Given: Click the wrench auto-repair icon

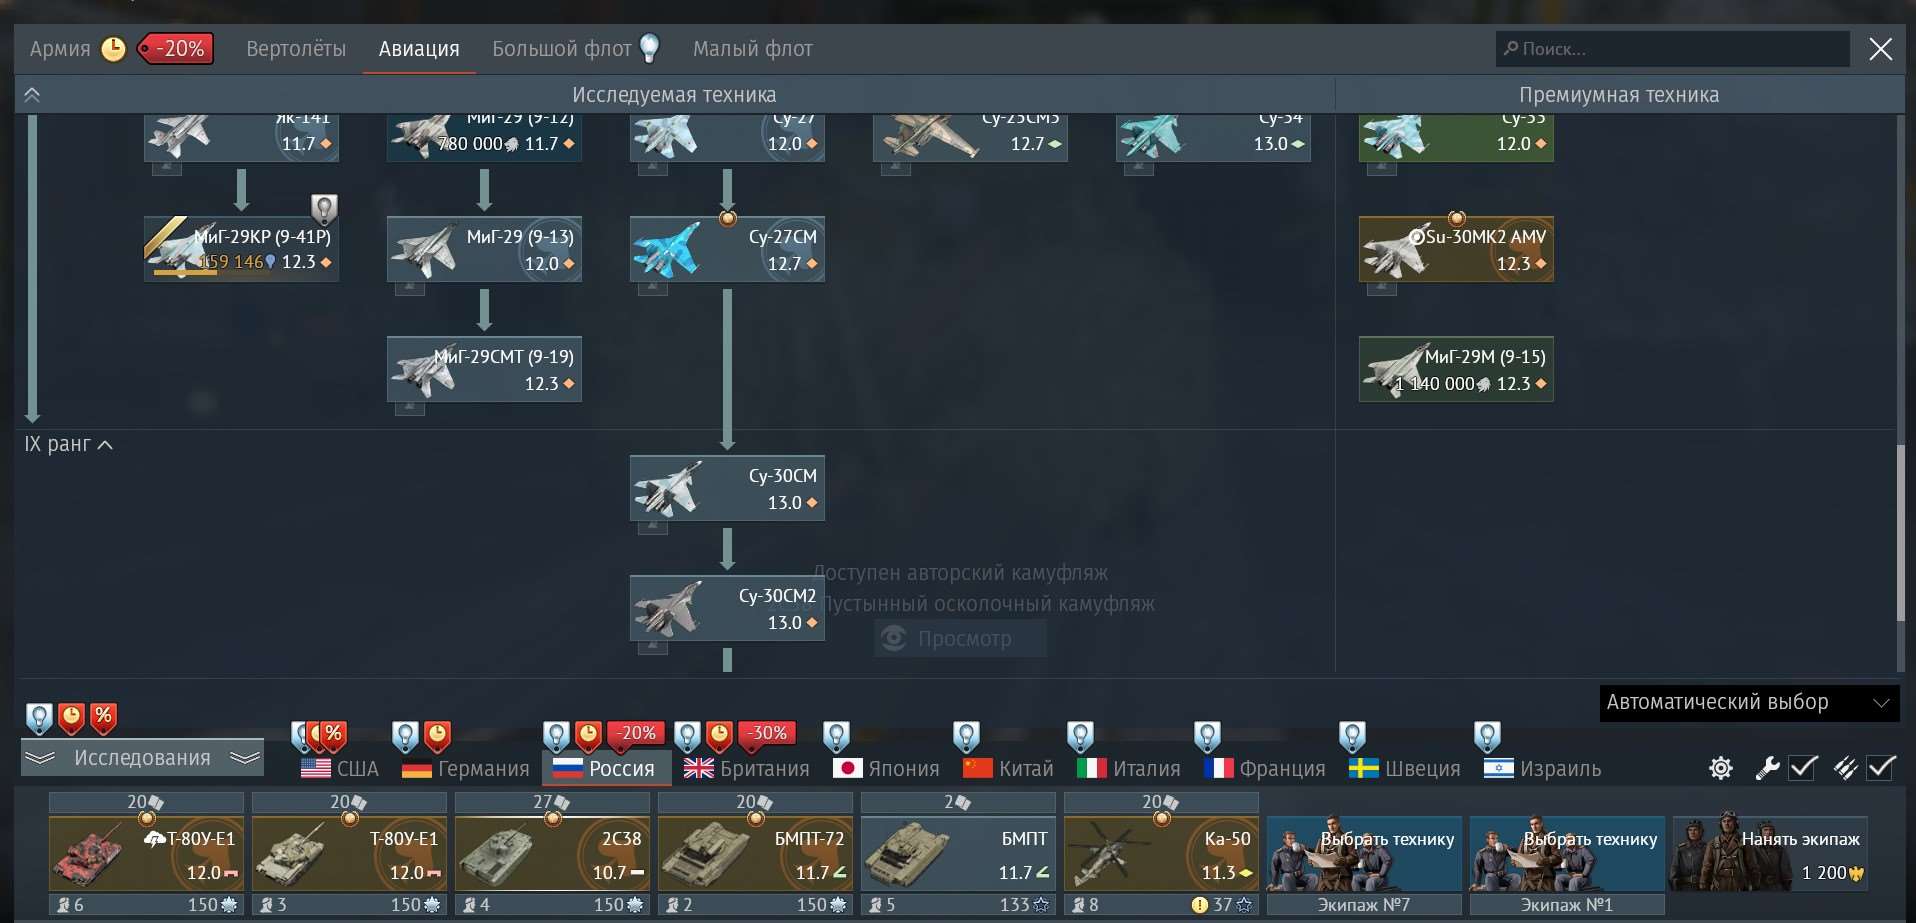Looking at the screenshot, I should (x=1767, y=768).
